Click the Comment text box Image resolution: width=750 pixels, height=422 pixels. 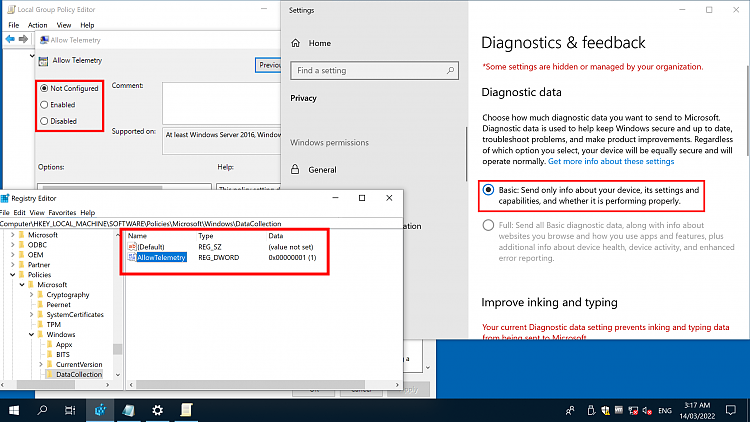pos(221,103)
